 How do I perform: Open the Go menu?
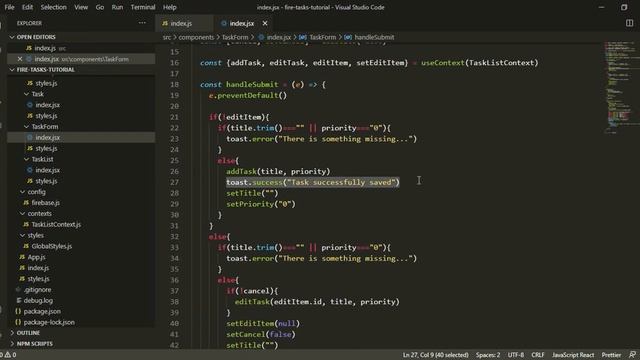pyautogui.click(x=100, y=7)
